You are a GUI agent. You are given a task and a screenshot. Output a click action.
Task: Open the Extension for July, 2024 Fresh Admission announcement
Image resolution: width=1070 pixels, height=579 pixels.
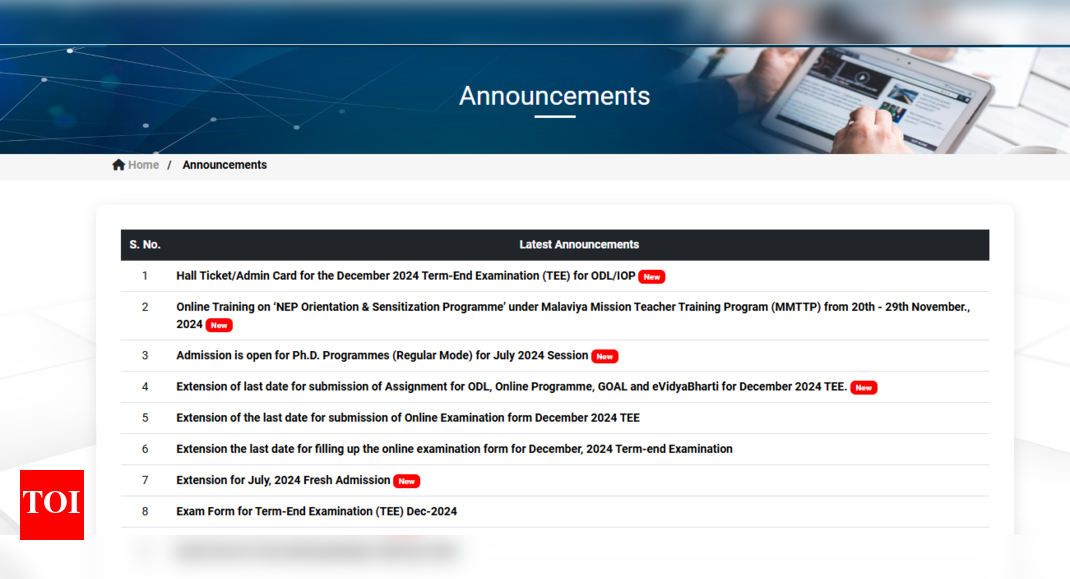coord(283,480)
